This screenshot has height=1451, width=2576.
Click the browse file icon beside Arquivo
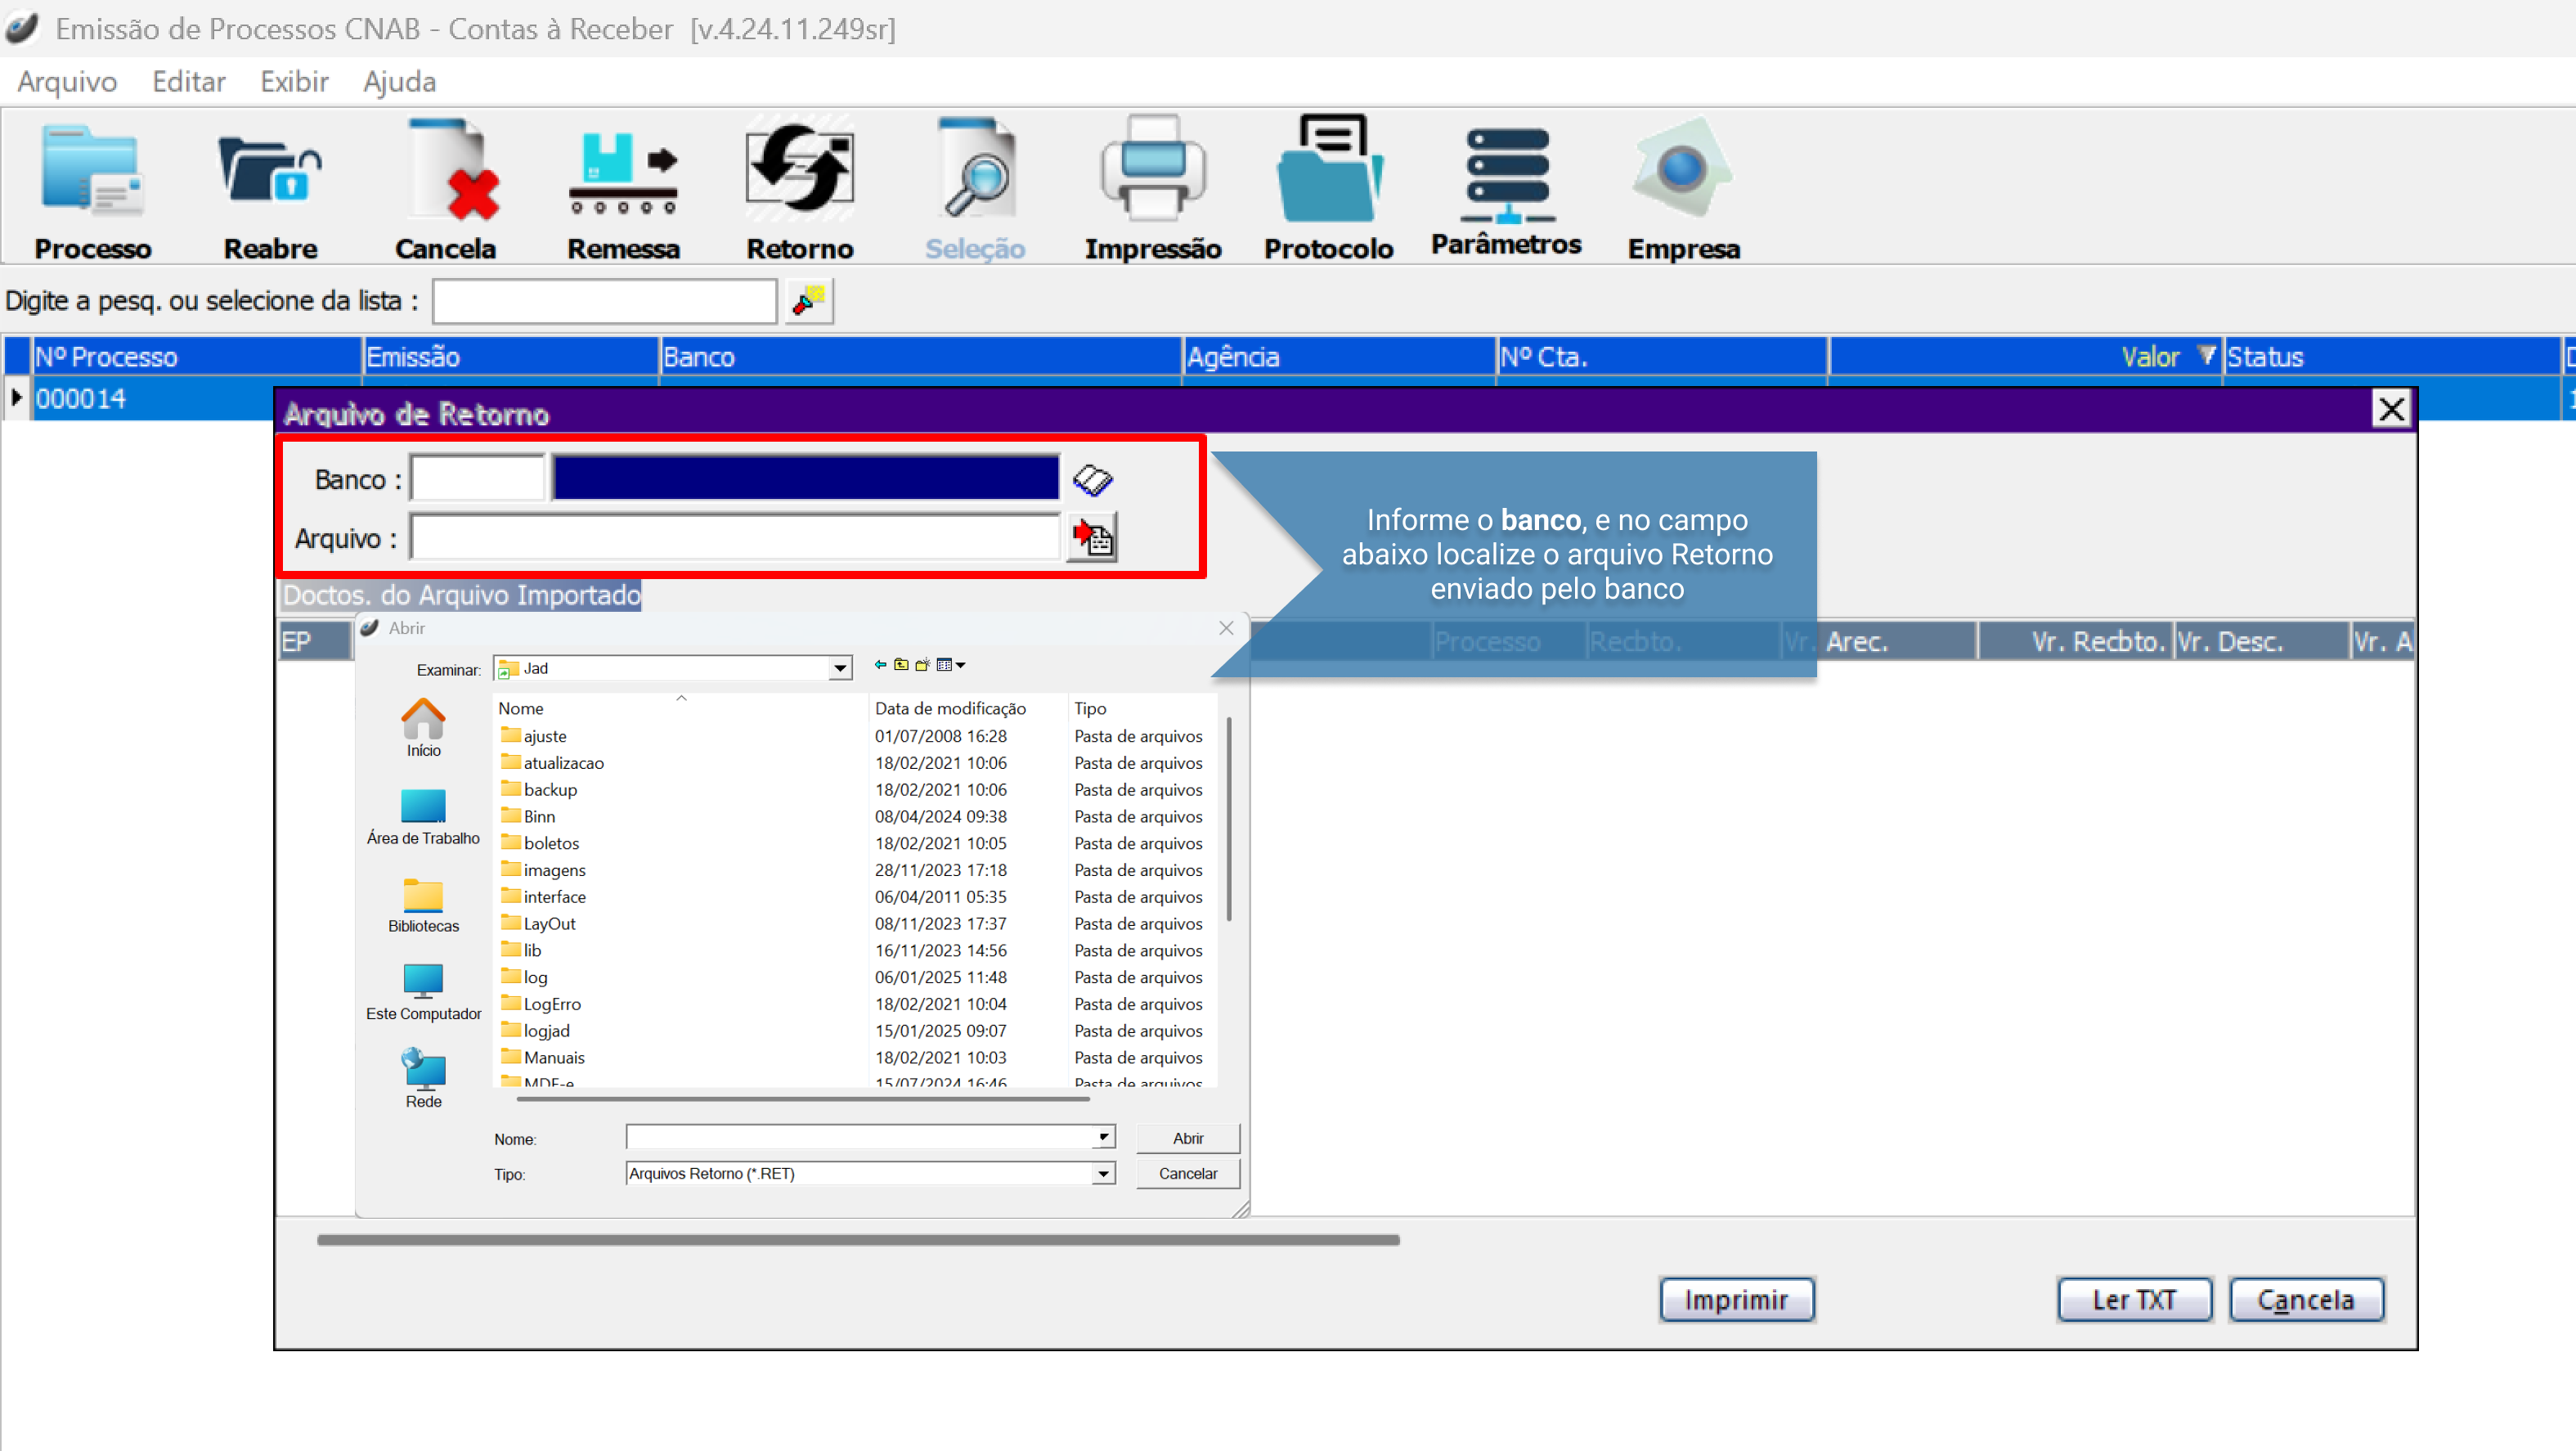click(1092, 538)
